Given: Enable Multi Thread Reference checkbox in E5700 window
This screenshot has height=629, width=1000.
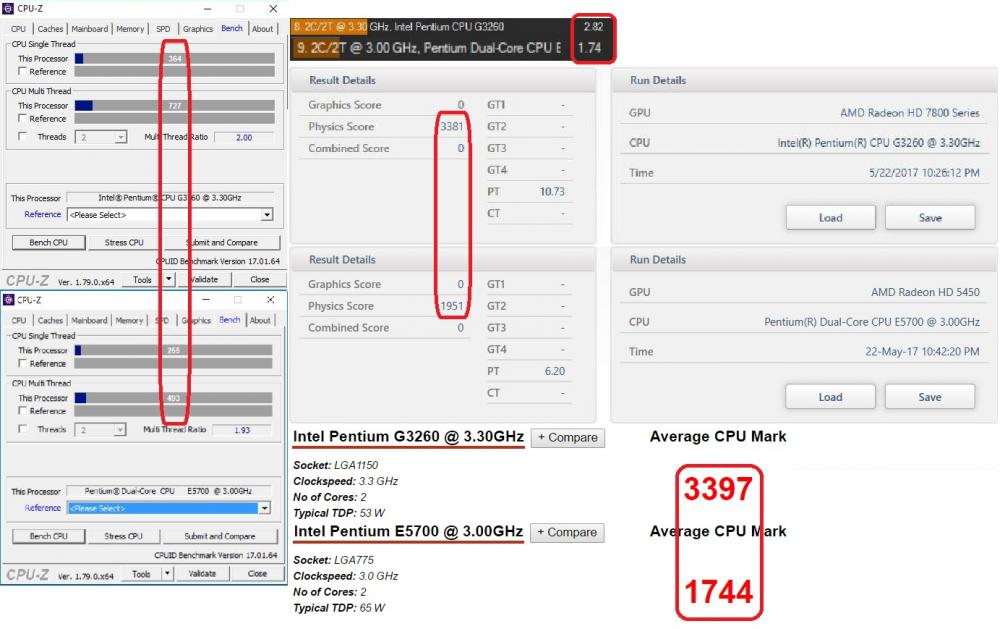Looking at the screenshot, I should pos(23,411).
